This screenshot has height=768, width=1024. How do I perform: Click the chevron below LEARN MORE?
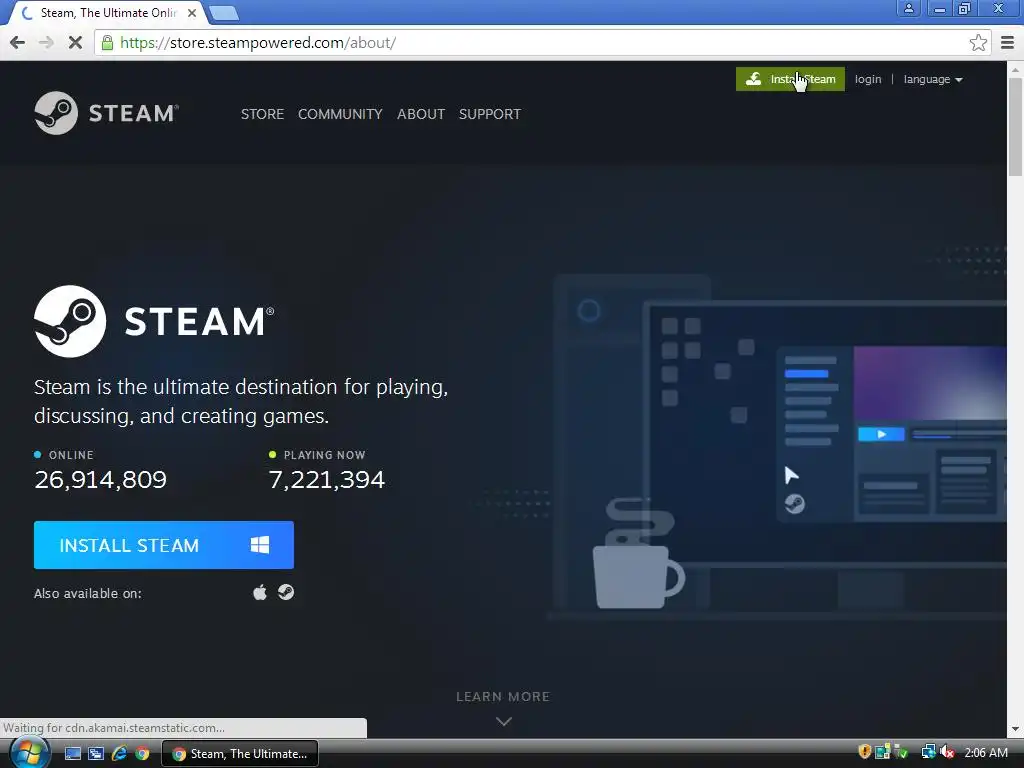504,721
